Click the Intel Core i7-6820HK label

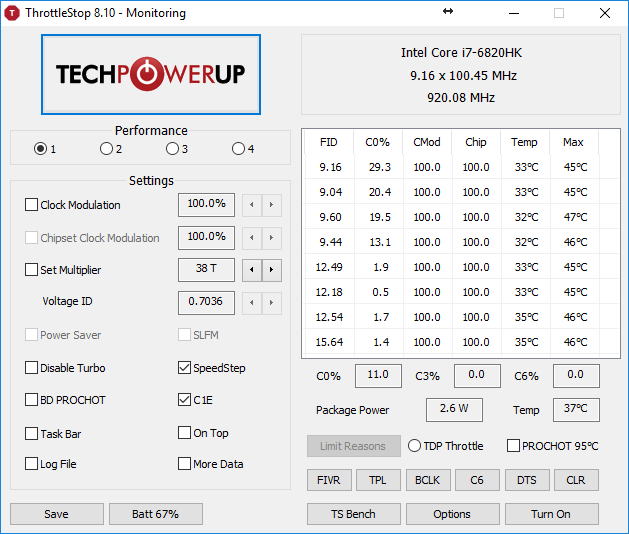[x=461, y=53]
